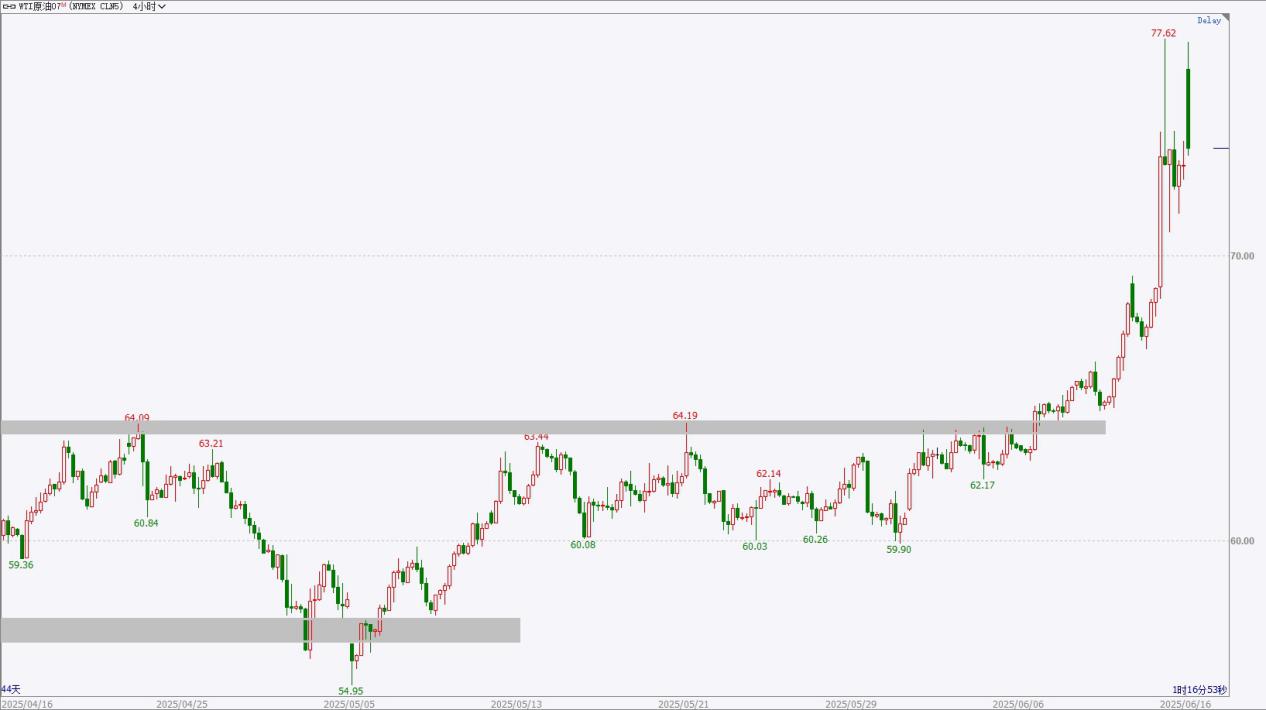Click the 44天 range label
Viewport: 1266px width, 710px height.
point(10,689)
